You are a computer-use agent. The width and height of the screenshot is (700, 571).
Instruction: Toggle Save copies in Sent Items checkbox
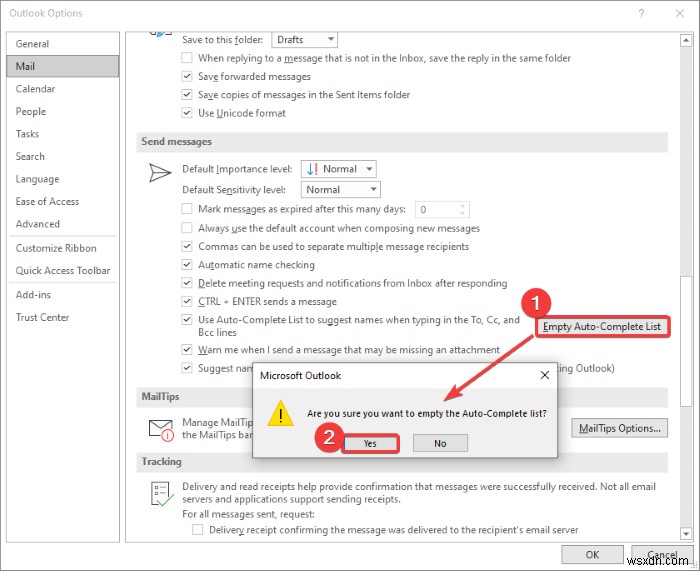[x=187, y=95]
